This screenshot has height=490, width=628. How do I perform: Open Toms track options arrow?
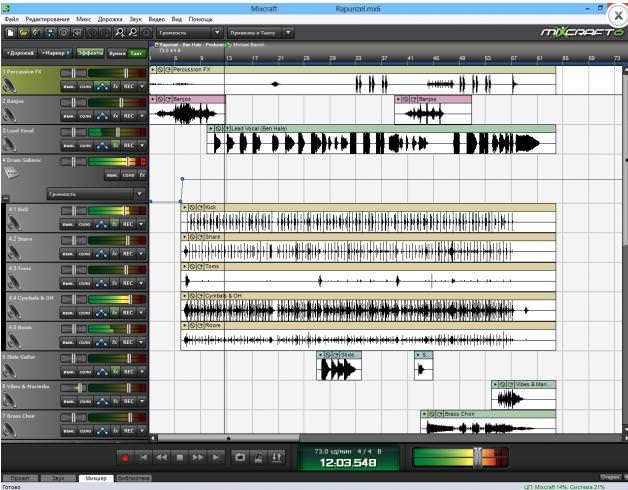[x=141, y=283]
